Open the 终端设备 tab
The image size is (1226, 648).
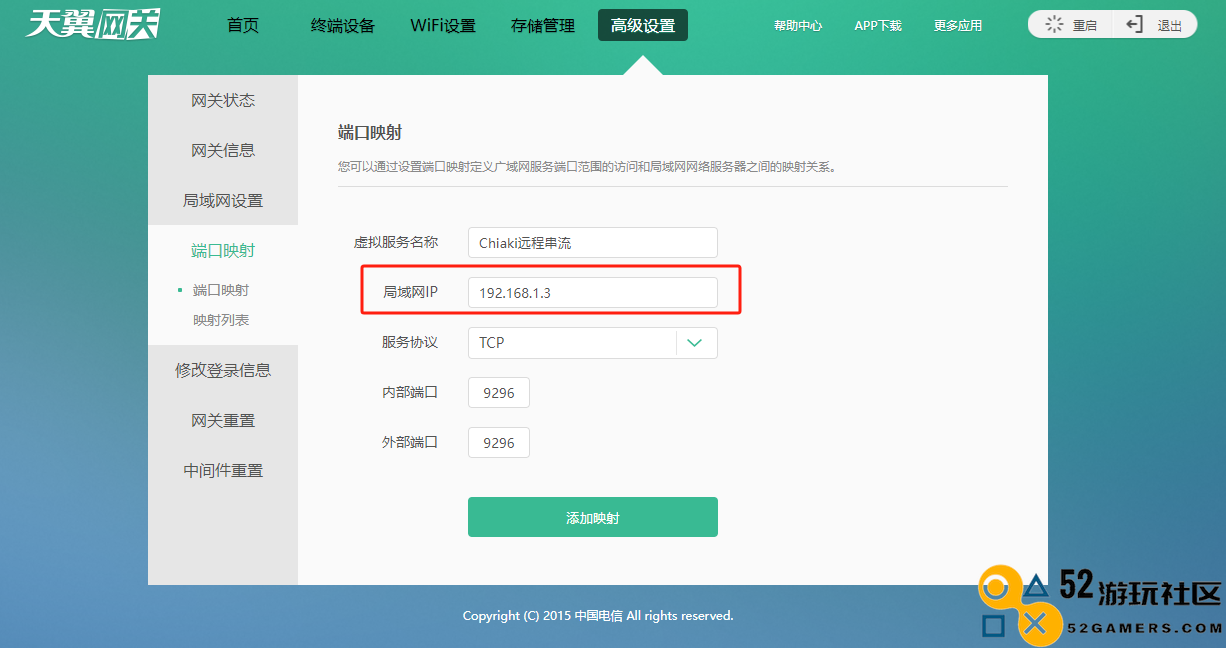click(x=343, y=26)
